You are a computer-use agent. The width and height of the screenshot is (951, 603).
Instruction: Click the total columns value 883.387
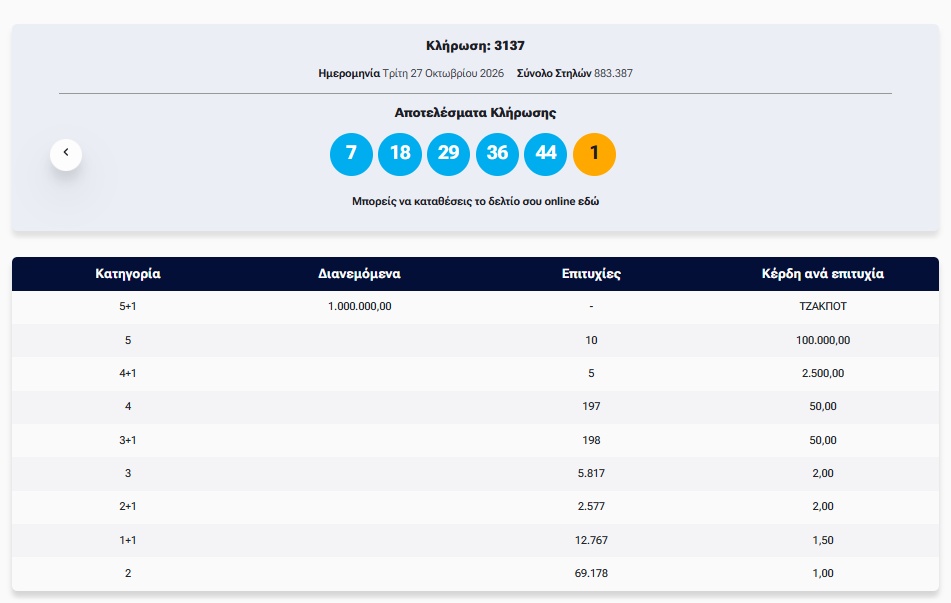(x=613, y=73)
